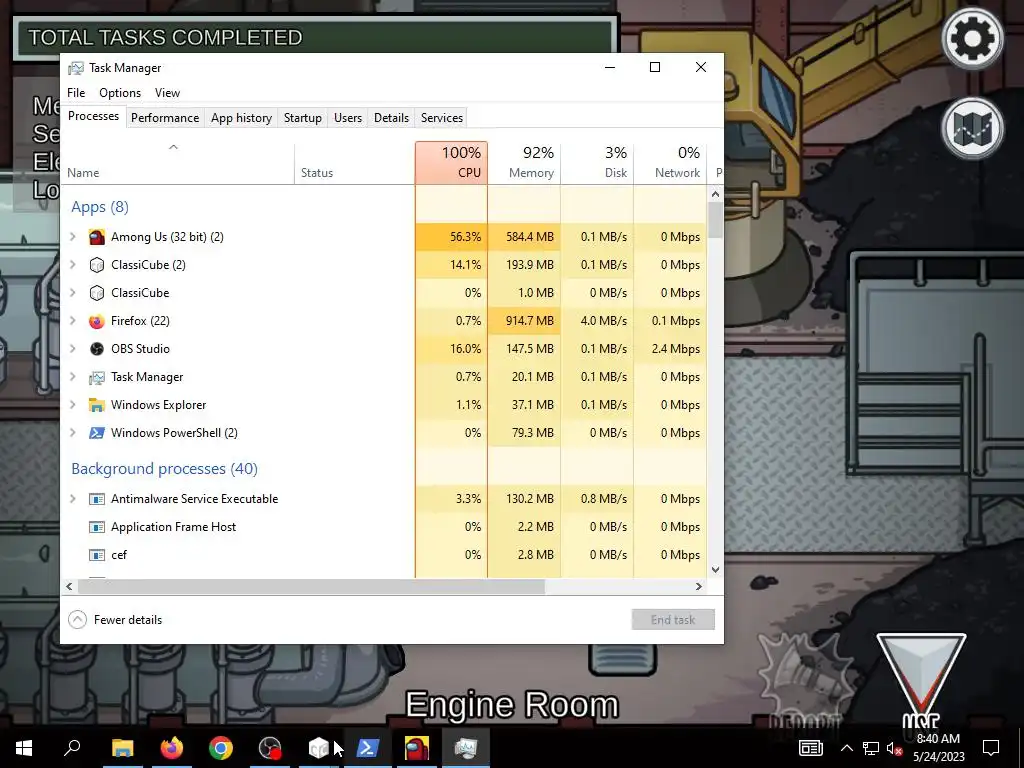Image resolution: width=1024 pixels, height=768 pixels.
Task: Switch to PowerShell on the taskbar
Action: (x=368, y=748)
